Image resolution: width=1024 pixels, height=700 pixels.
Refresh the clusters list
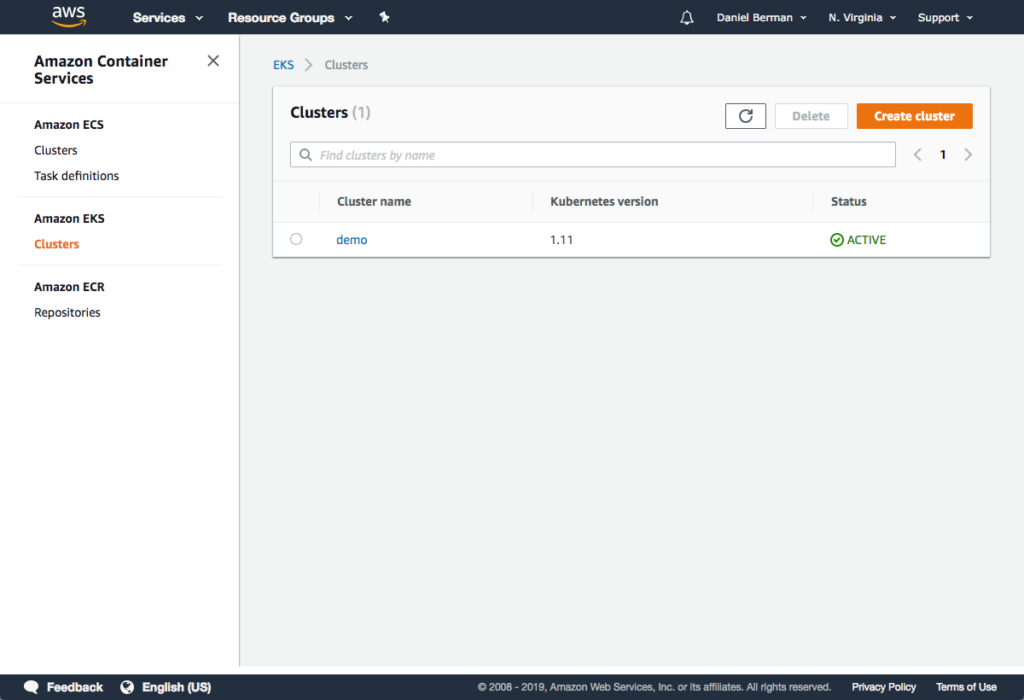pos(745,116)
